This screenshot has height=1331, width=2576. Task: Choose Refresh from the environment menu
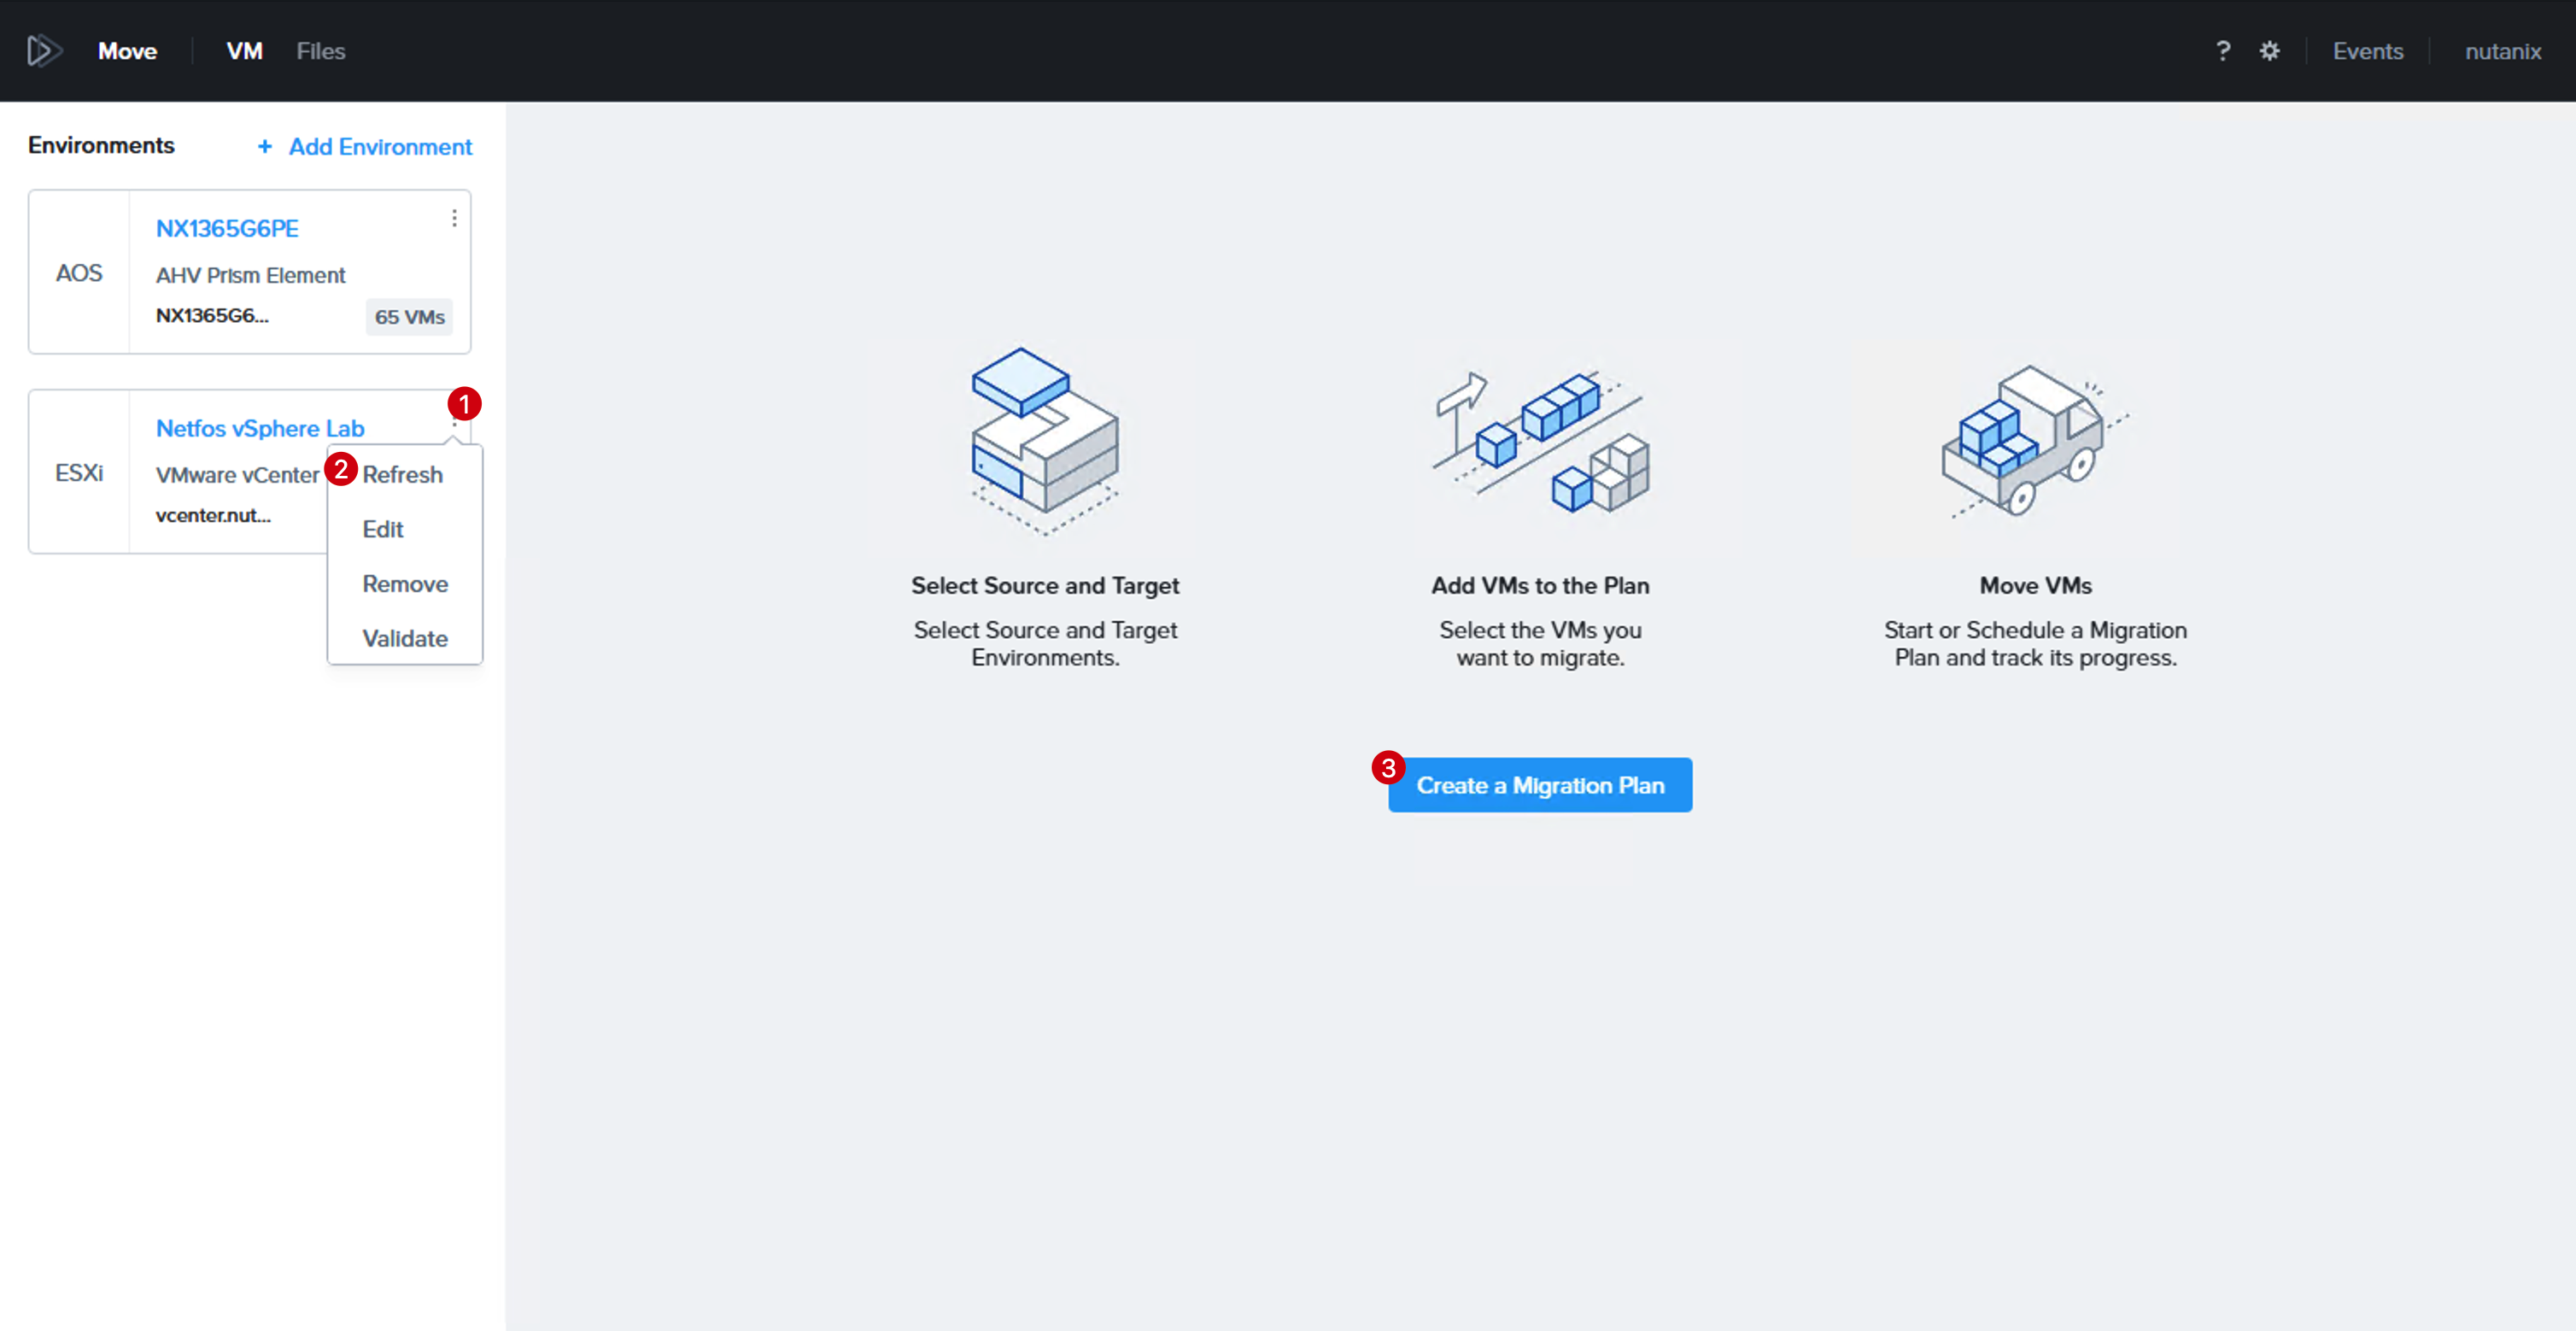pos(405,474)
